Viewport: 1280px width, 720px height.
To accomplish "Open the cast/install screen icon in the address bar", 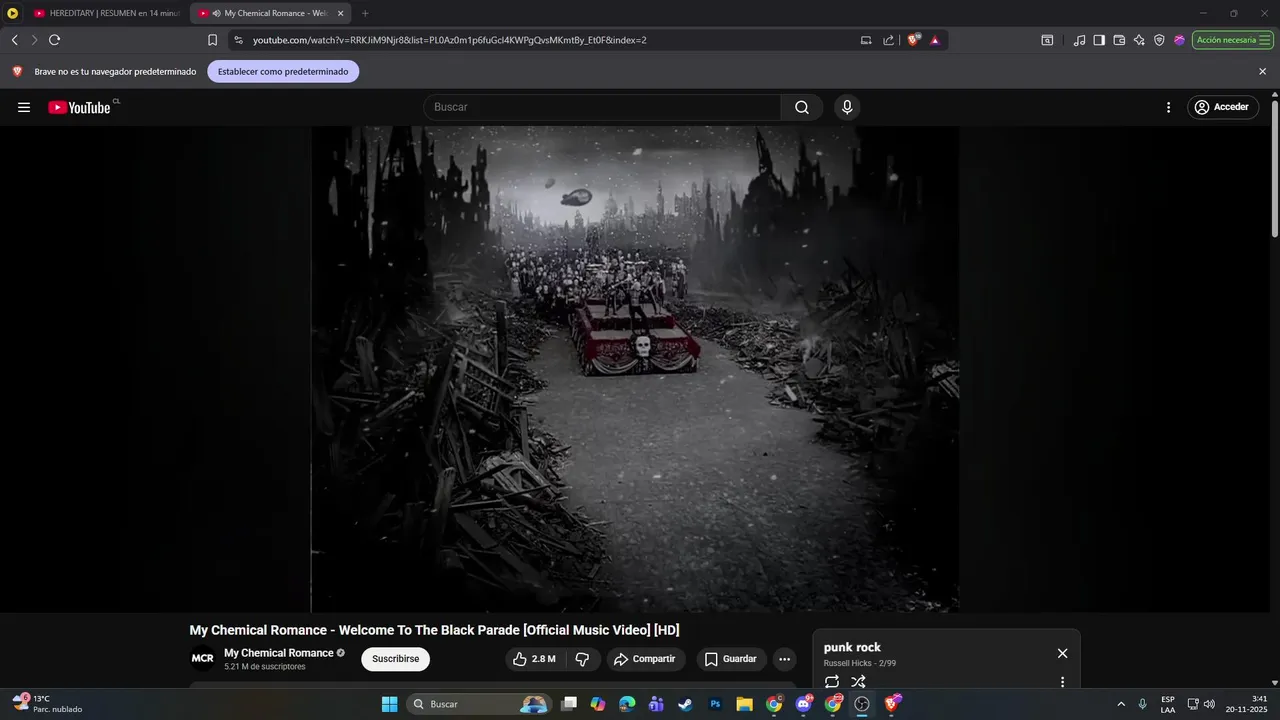I will tap(866, 40).
